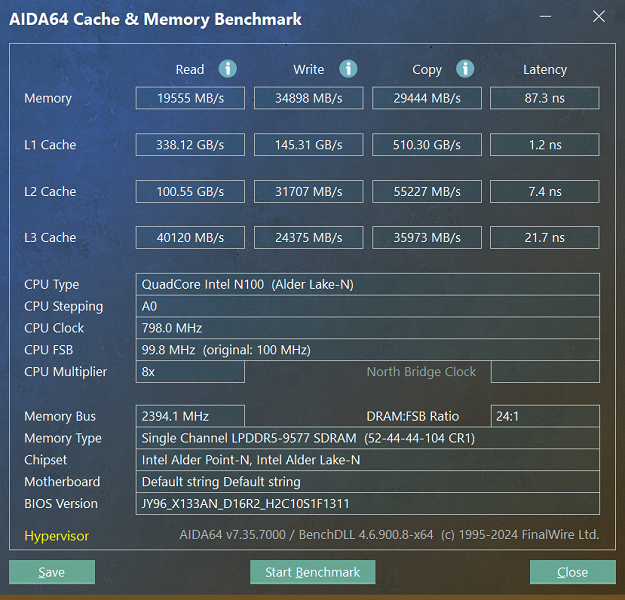Select the Memory Read result field
This screenshot has height=600, width=625.
click(190, 98)
